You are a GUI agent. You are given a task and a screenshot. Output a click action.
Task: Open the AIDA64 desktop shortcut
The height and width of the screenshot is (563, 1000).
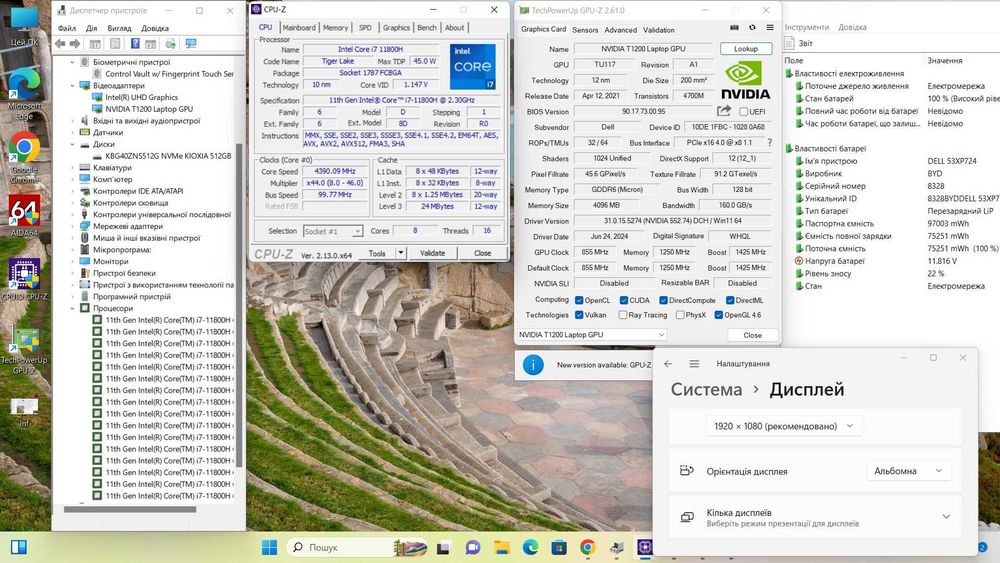tap(24, 216)
